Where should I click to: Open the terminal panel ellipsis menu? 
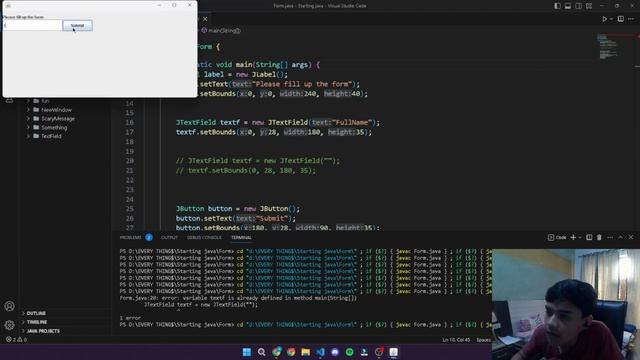(610, 237)
